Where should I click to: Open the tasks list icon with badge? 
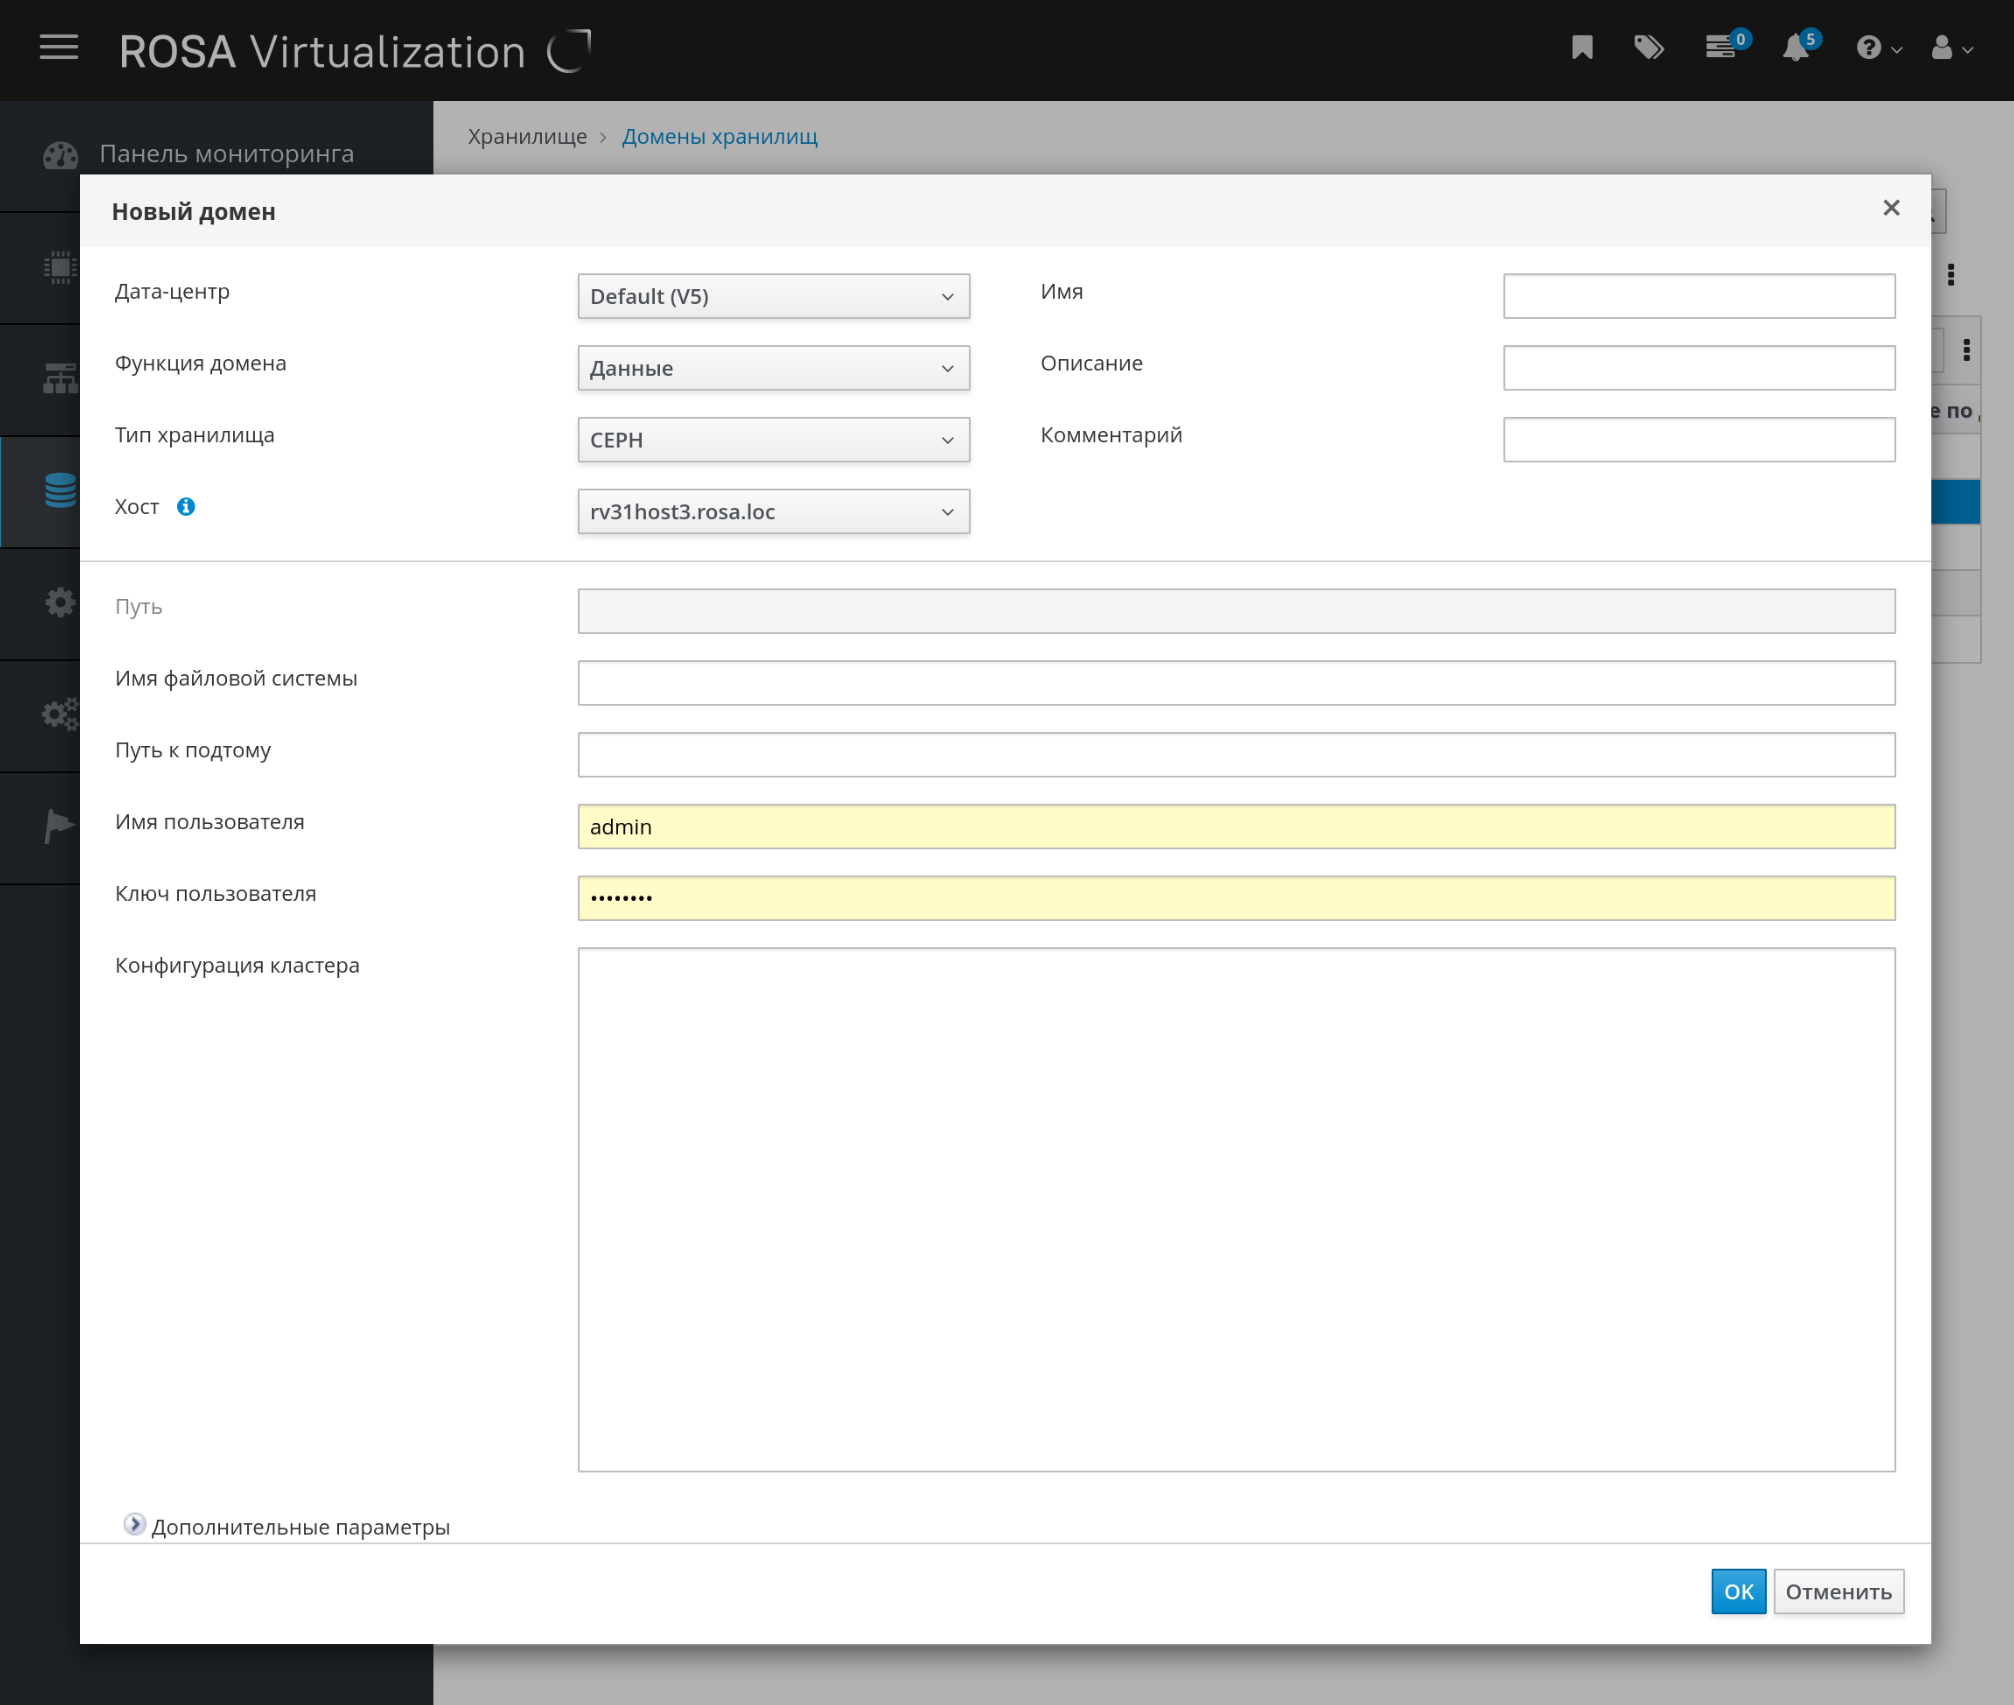click(1722, 47)
